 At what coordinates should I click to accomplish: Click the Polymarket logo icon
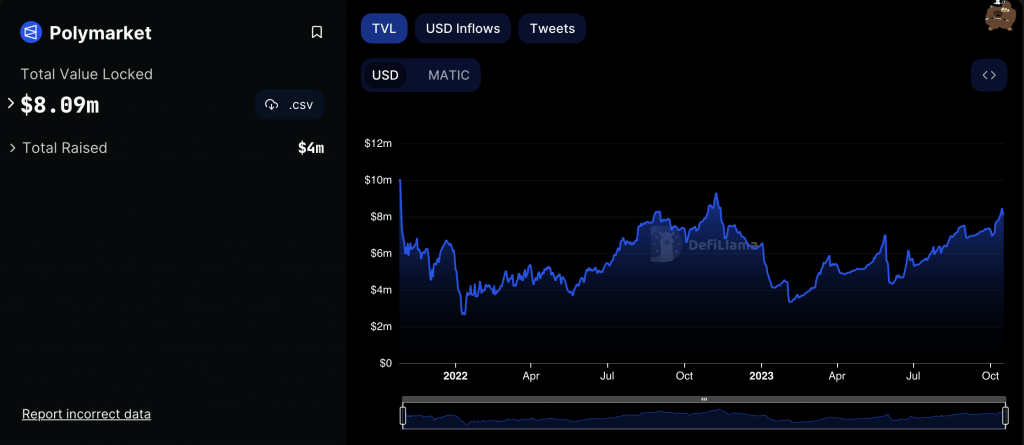tap(31, 32)
